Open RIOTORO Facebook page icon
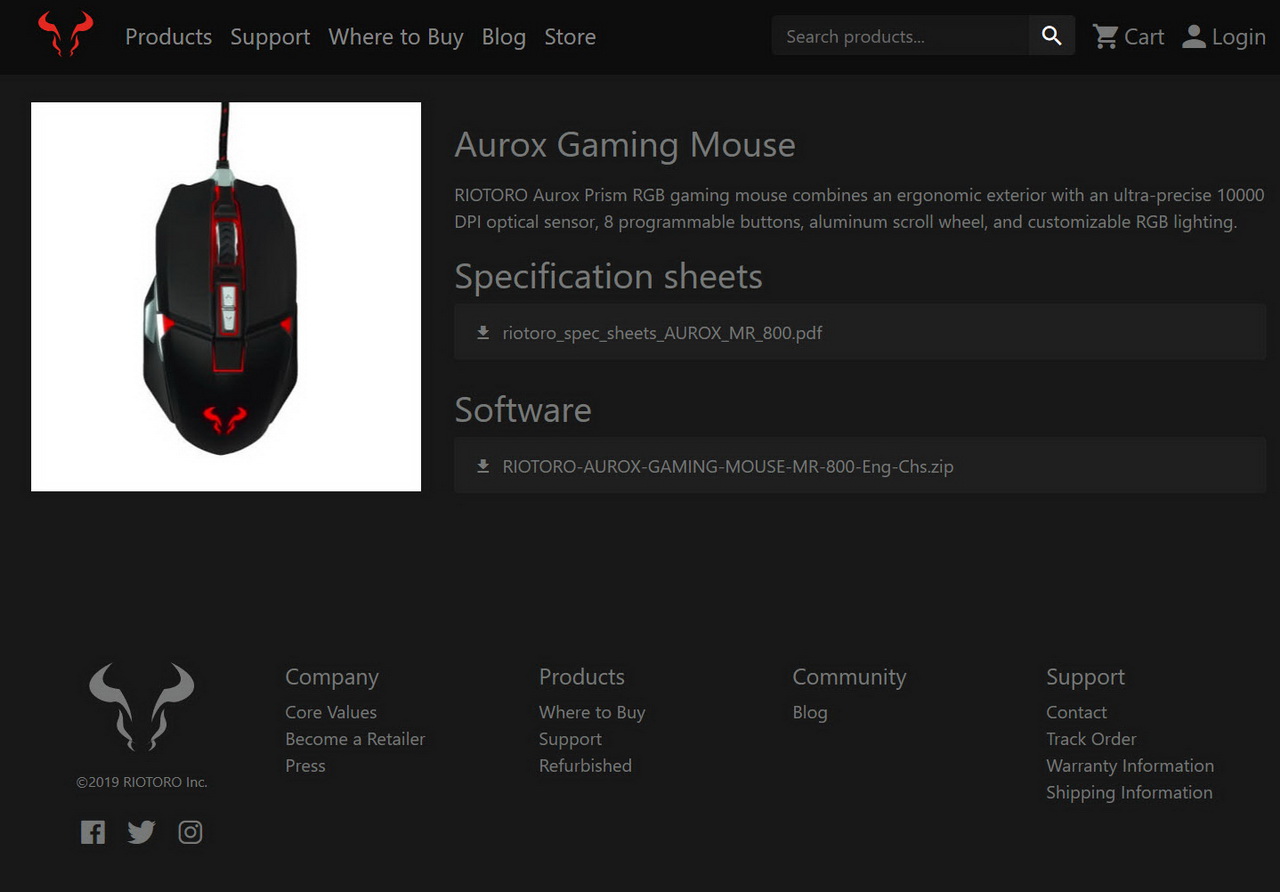This screenshot has height=892, width=1280. pyautogui.click(x=93, y=832)
